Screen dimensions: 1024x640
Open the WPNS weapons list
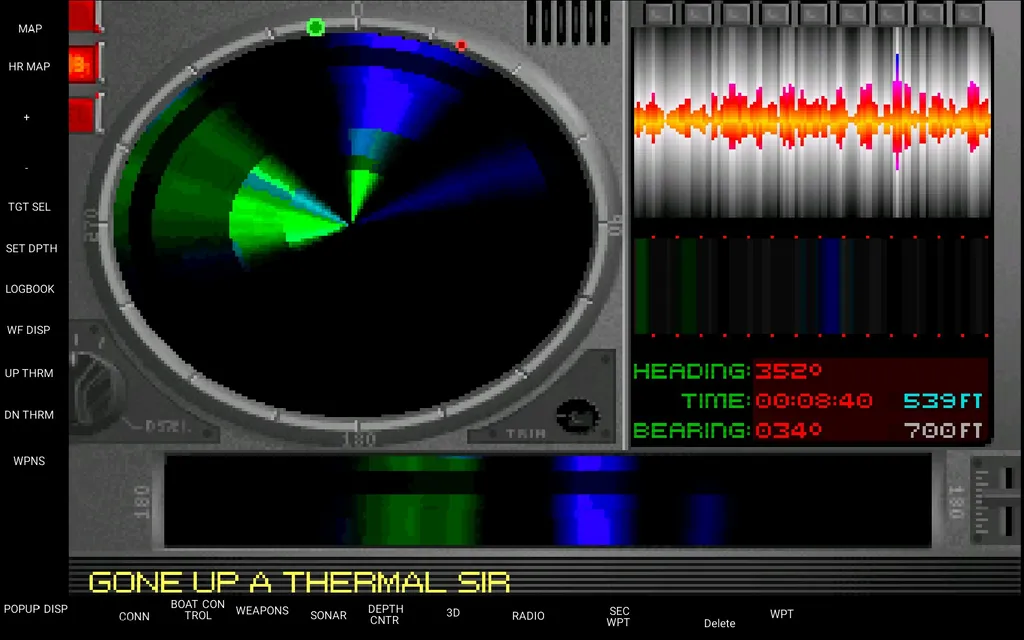pos(29,461)
